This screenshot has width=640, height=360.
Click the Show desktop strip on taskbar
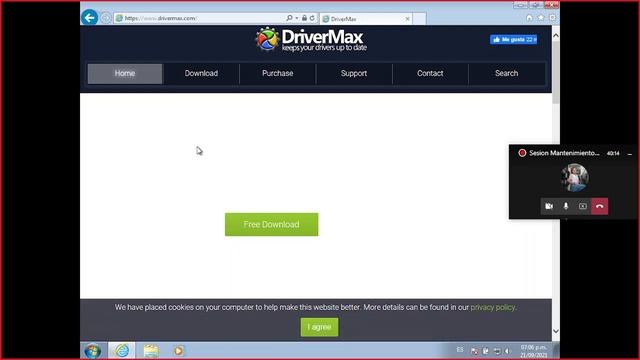pos(556,351)
